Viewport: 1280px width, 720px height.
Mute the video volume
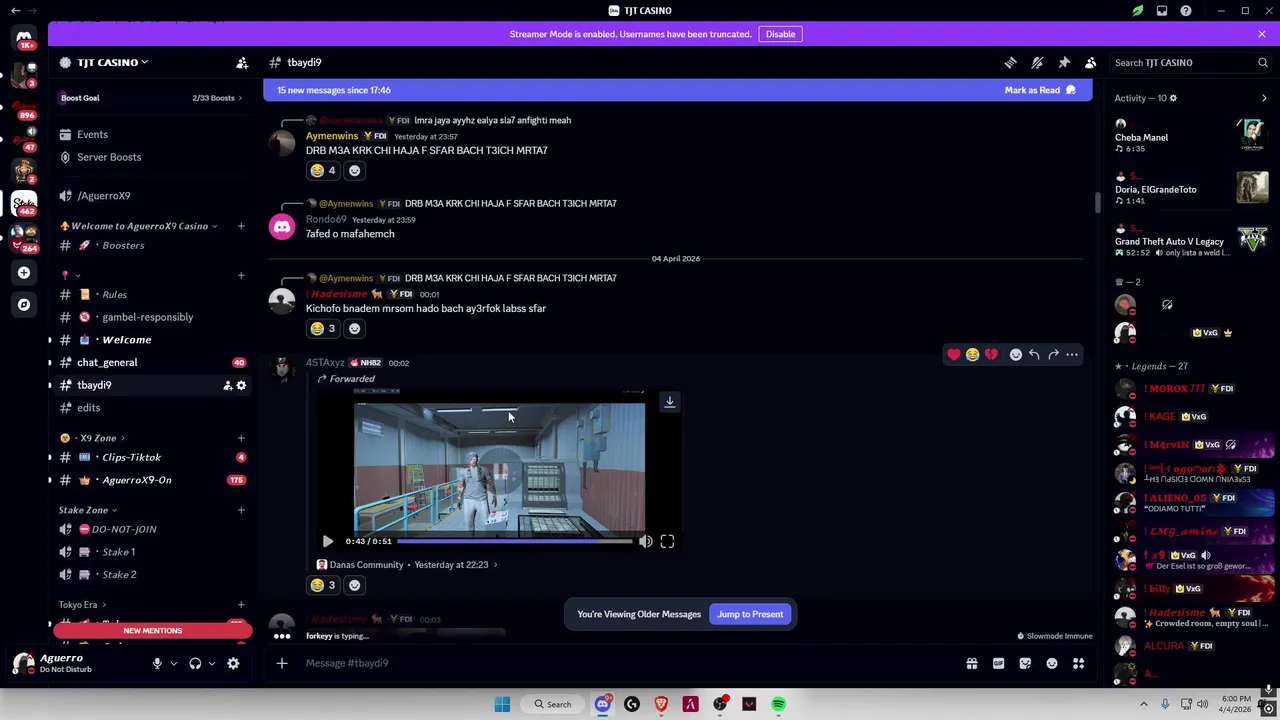click(x=646, y=541)
